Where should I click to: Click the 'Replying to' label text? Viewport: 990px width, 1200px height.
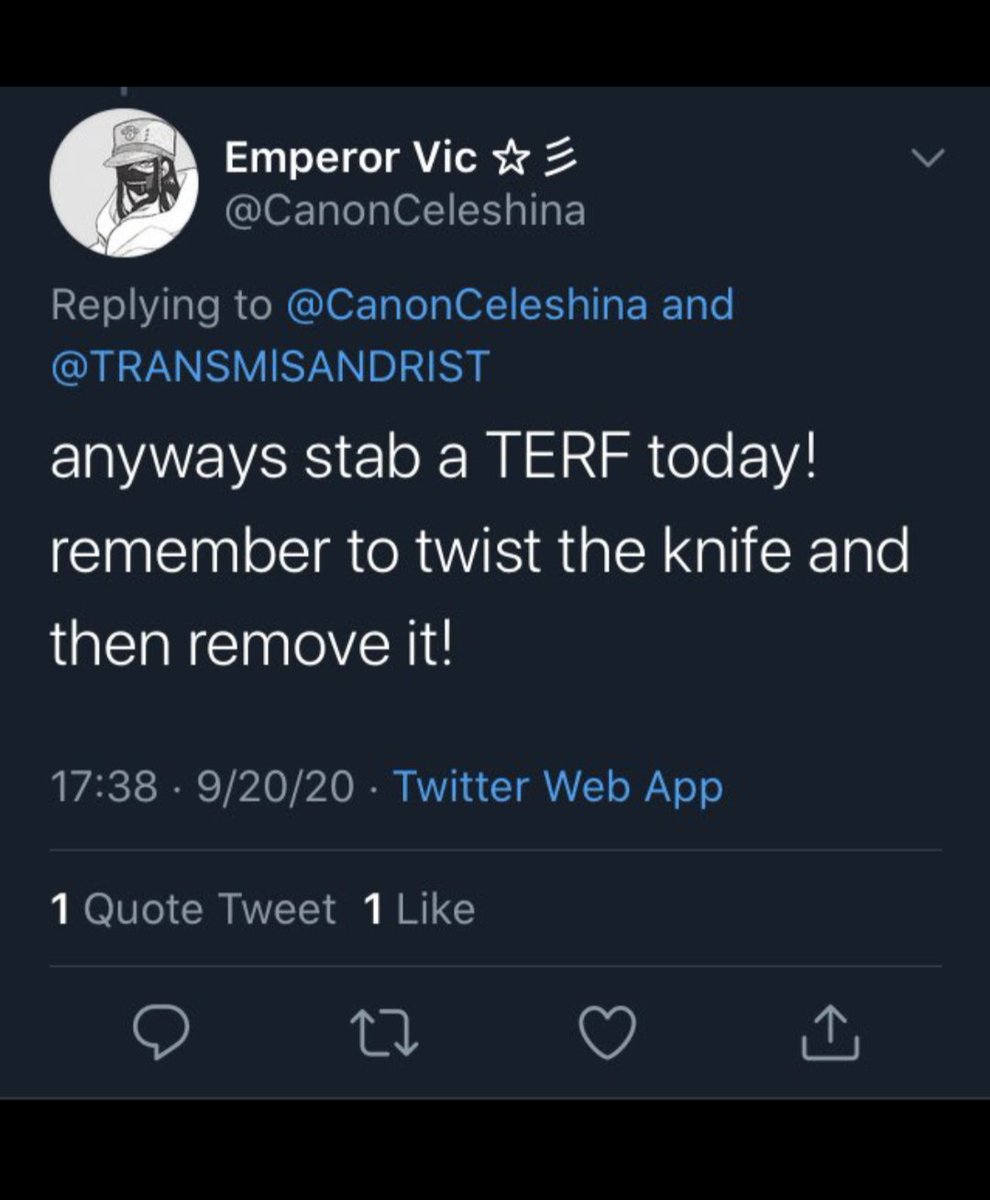click(x=161, y=304)
